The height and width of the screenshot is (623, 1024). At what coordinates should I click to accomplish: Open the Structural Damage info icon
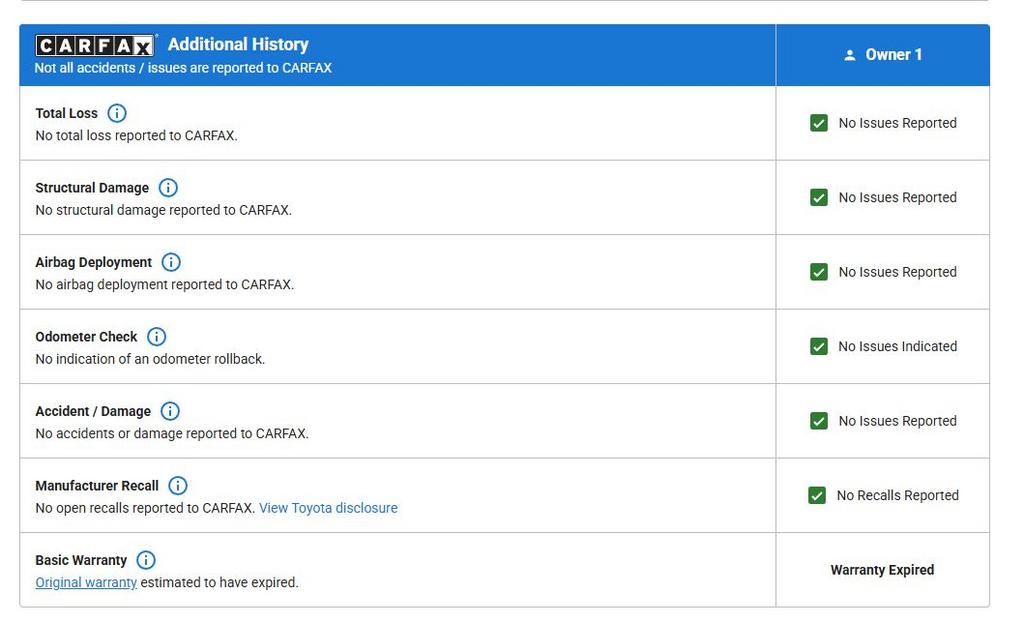(168, 188)
